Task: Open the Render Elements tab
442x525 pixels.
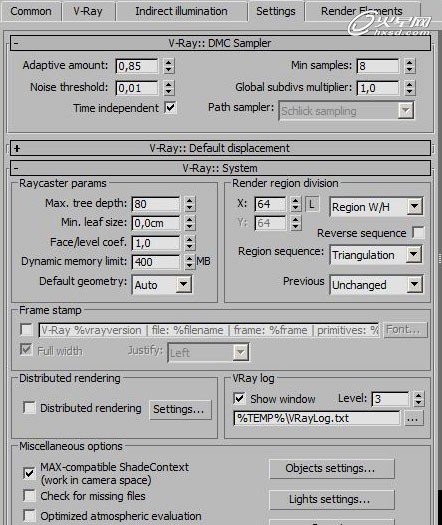Action: click(362, 11)
